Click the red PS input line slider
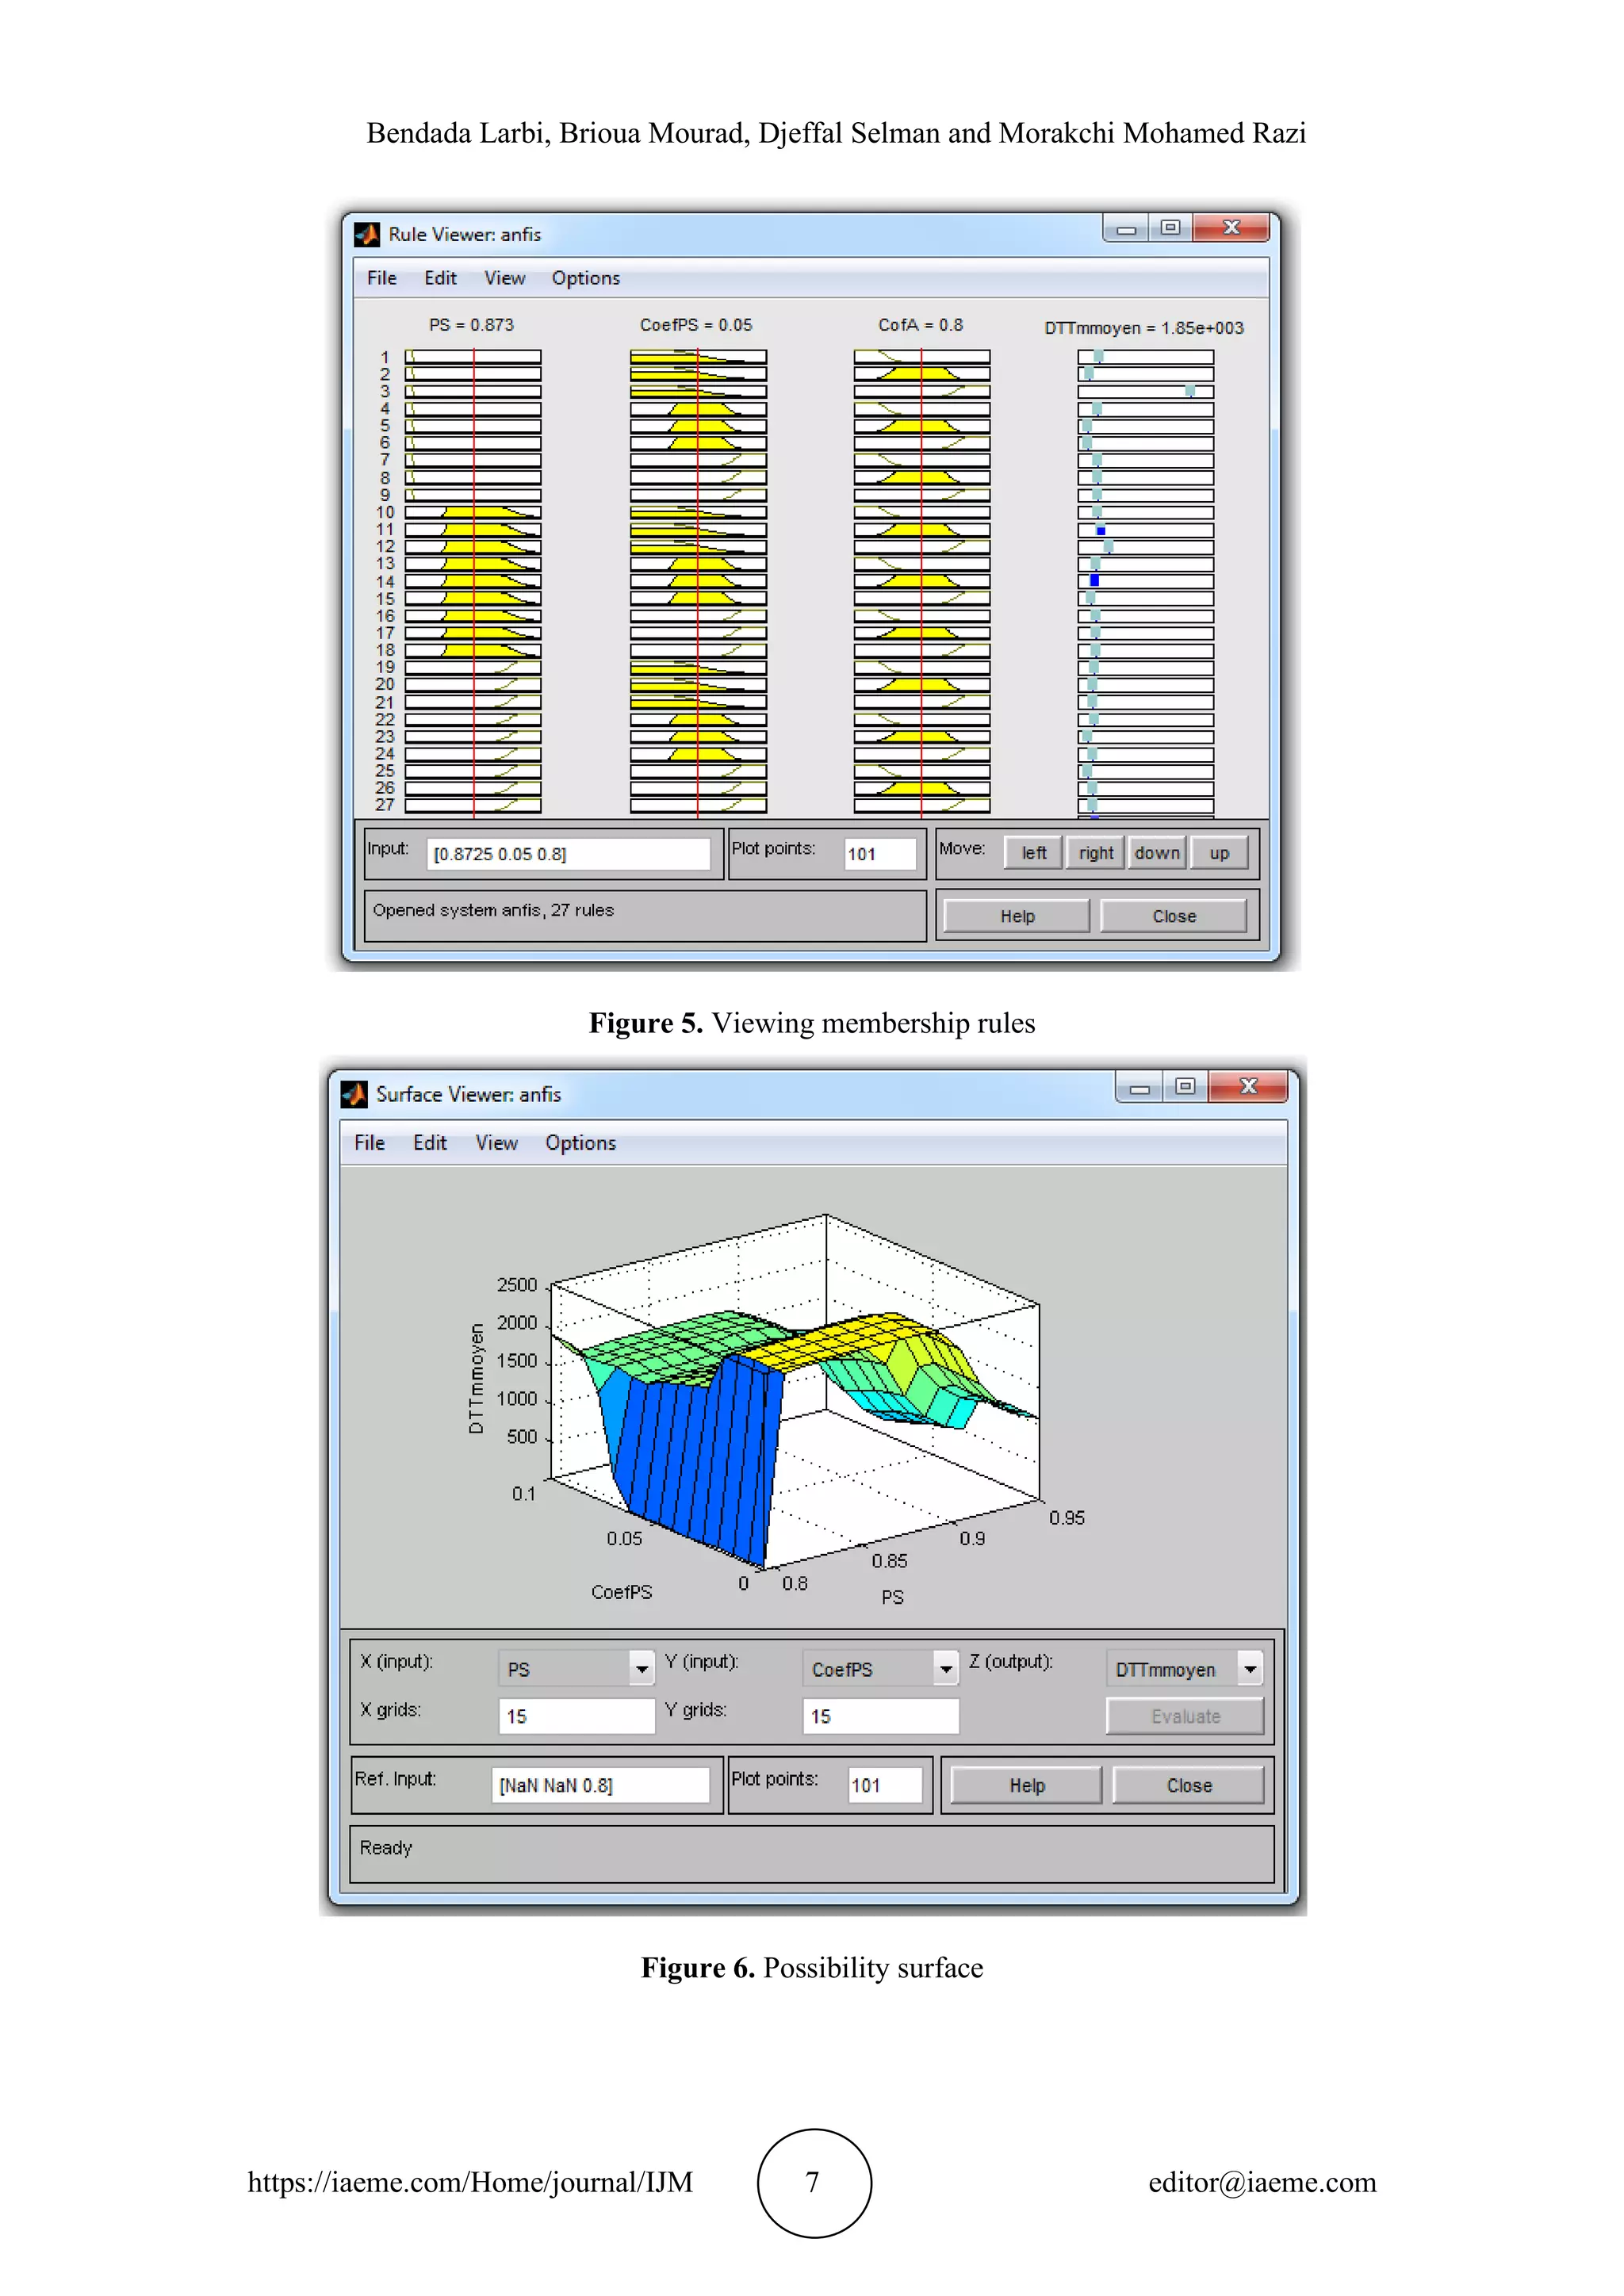 [474, 580]
